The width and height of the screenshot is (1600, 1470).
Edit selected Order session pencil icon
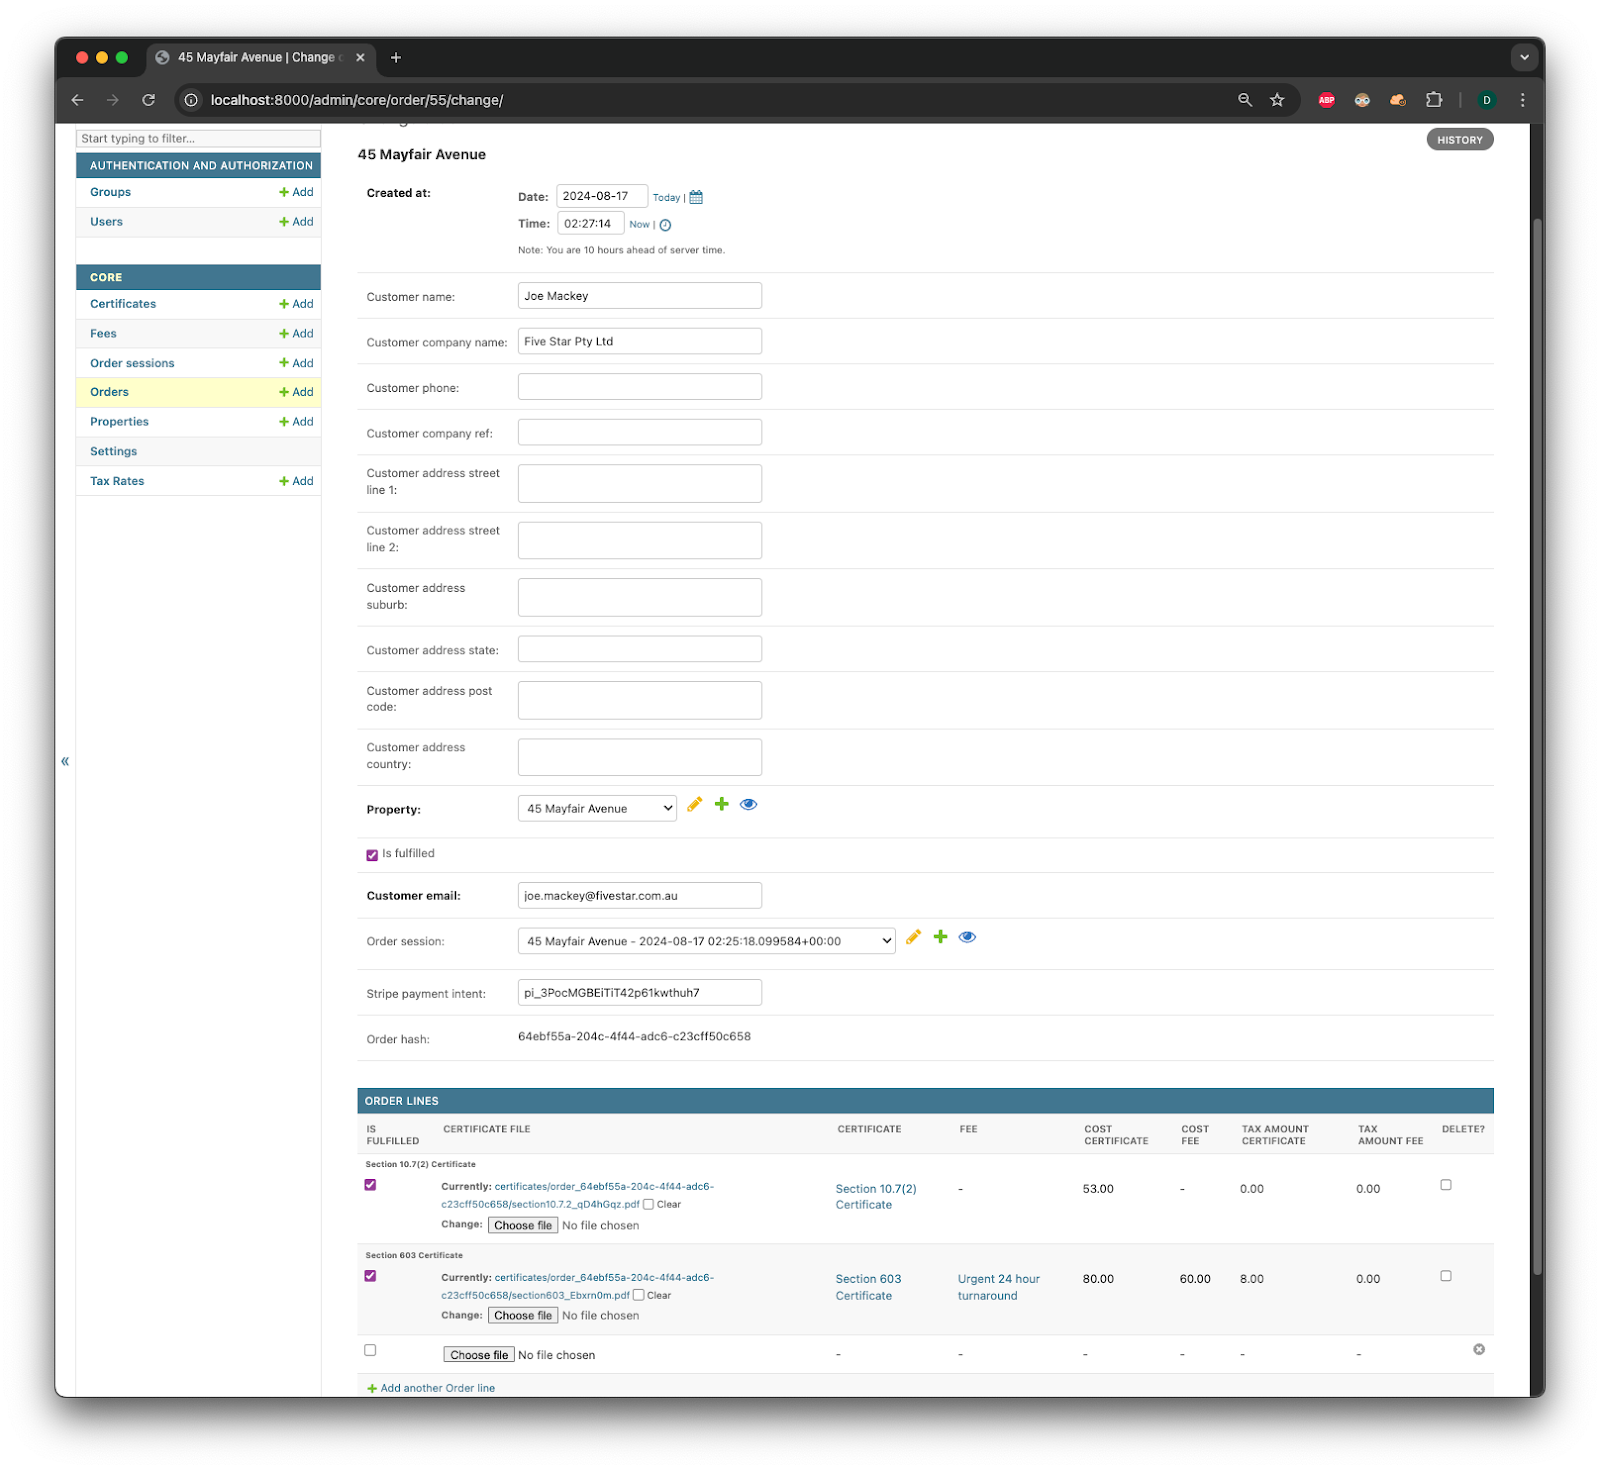913,937
